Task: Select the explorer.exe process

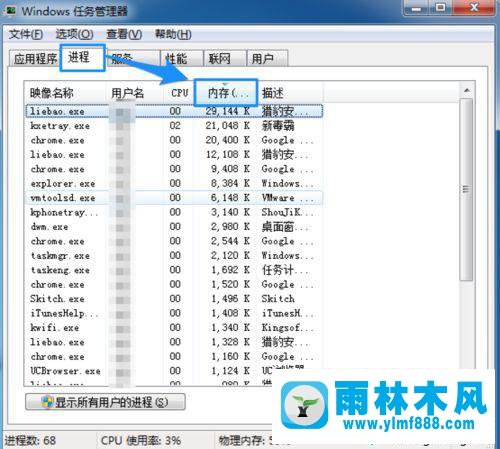Action: (x=174, y=183)
